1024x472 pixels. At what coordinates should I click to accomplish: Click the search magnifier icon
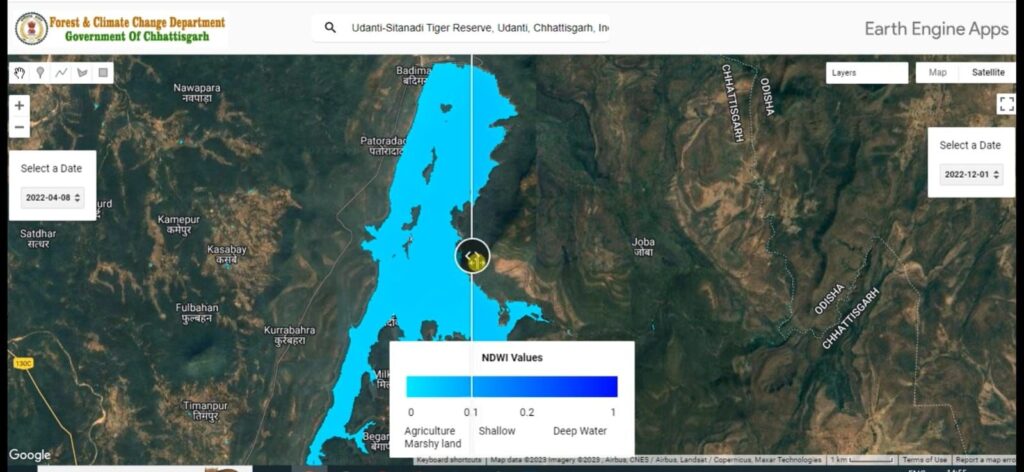[330, 28]
